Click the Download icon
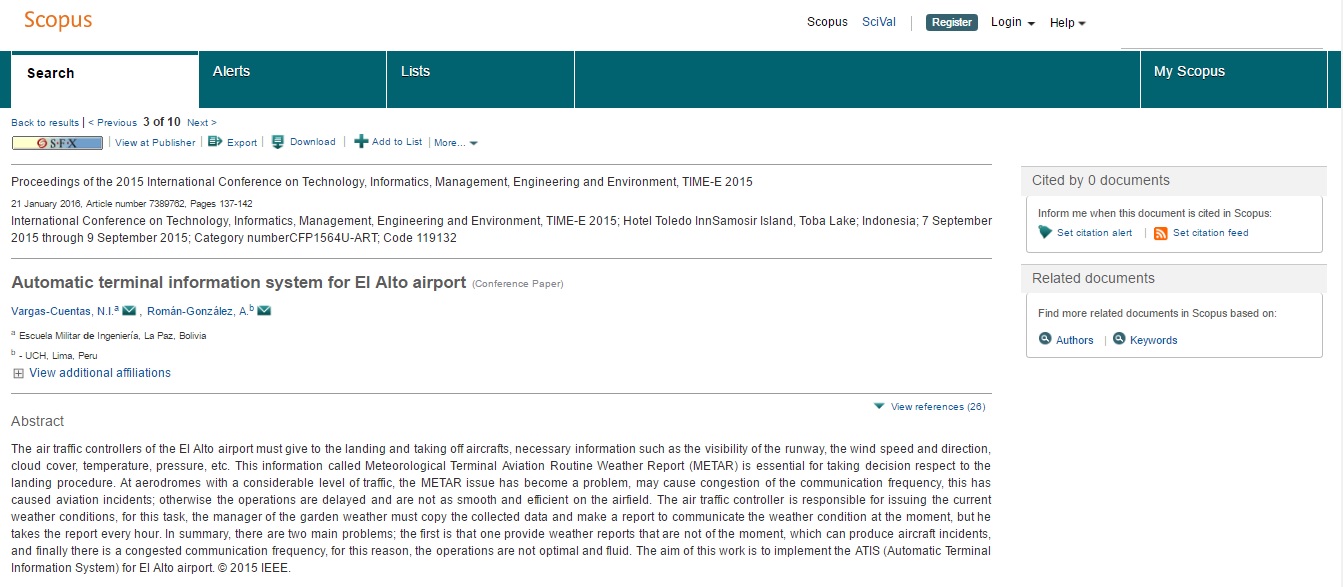The image size is (1343, 587). 278,142
